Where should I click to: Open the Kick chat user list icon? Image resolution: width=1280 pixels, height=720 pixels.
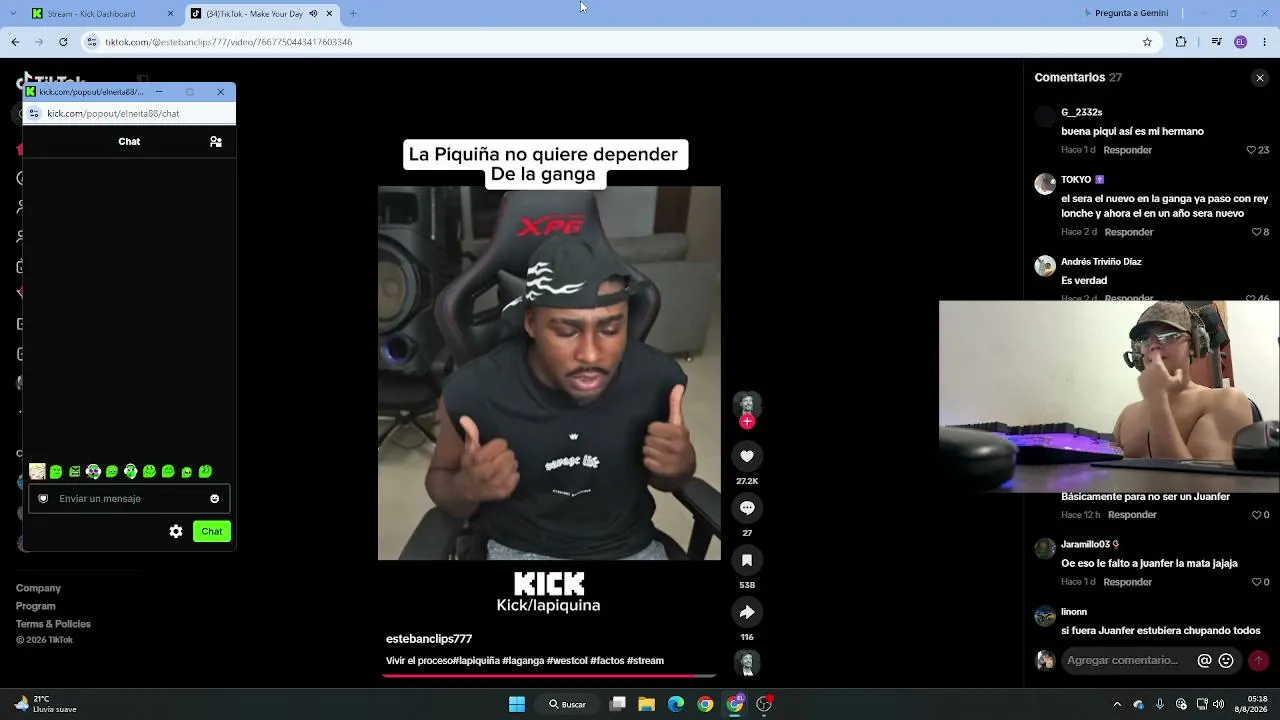215,142
